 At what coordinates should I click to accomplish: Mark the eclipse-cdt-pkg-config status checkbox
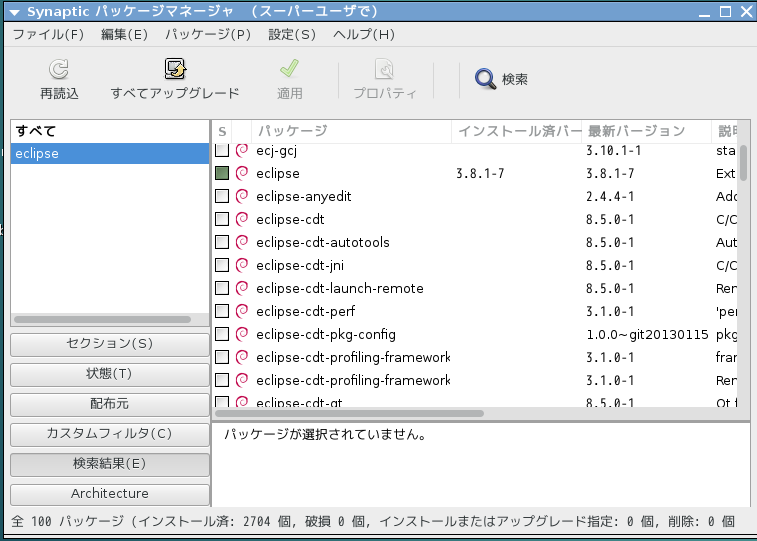[222, 334]
